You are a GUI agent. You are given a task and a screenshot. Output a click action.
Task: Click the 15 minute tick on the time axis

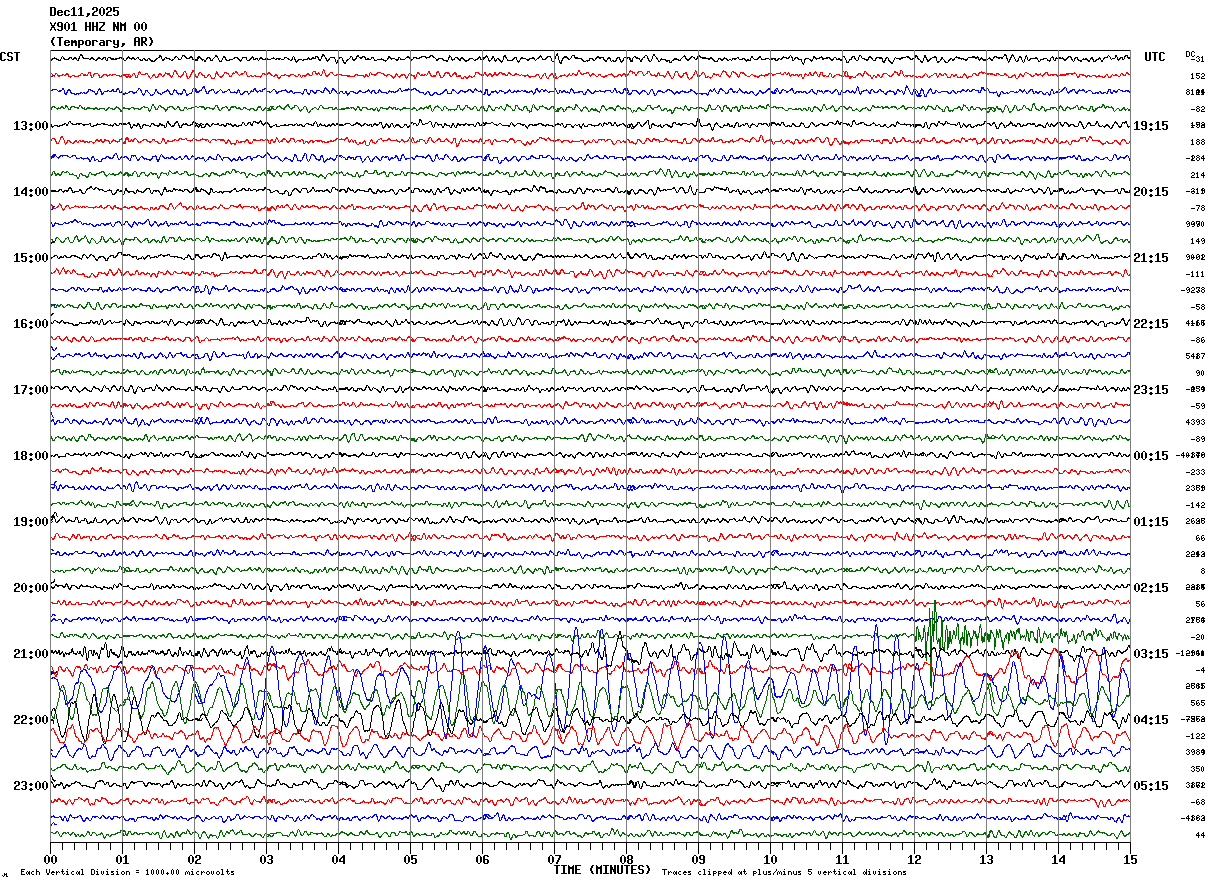click(x=1130, y=859)
